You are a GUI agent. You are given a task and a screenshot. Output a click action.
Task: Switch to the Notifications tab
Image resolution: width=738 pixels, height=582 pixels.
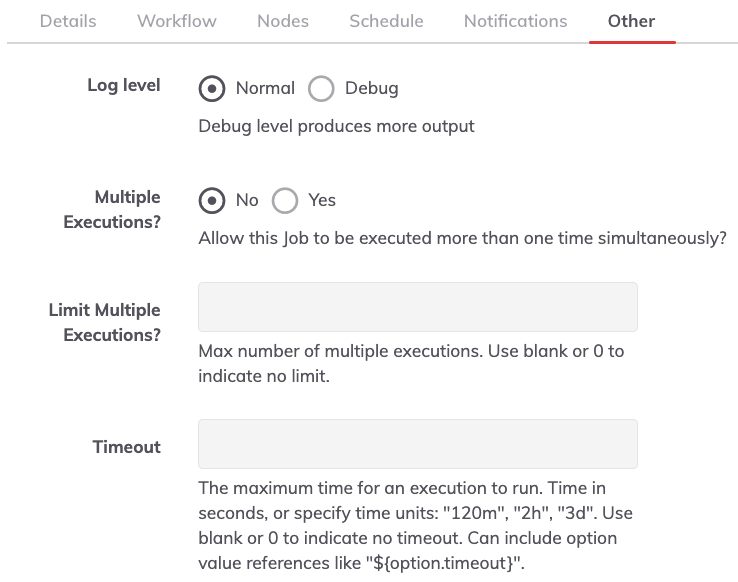(516, 21)
